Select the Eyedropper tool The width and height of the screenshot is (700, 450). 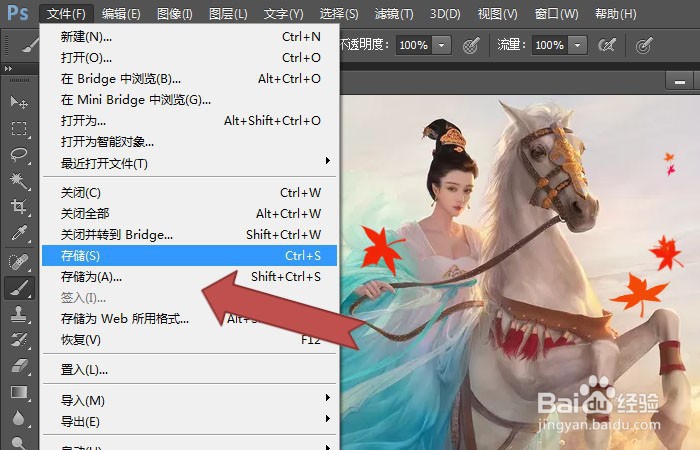pyautogui.click(x=19, y=233)
